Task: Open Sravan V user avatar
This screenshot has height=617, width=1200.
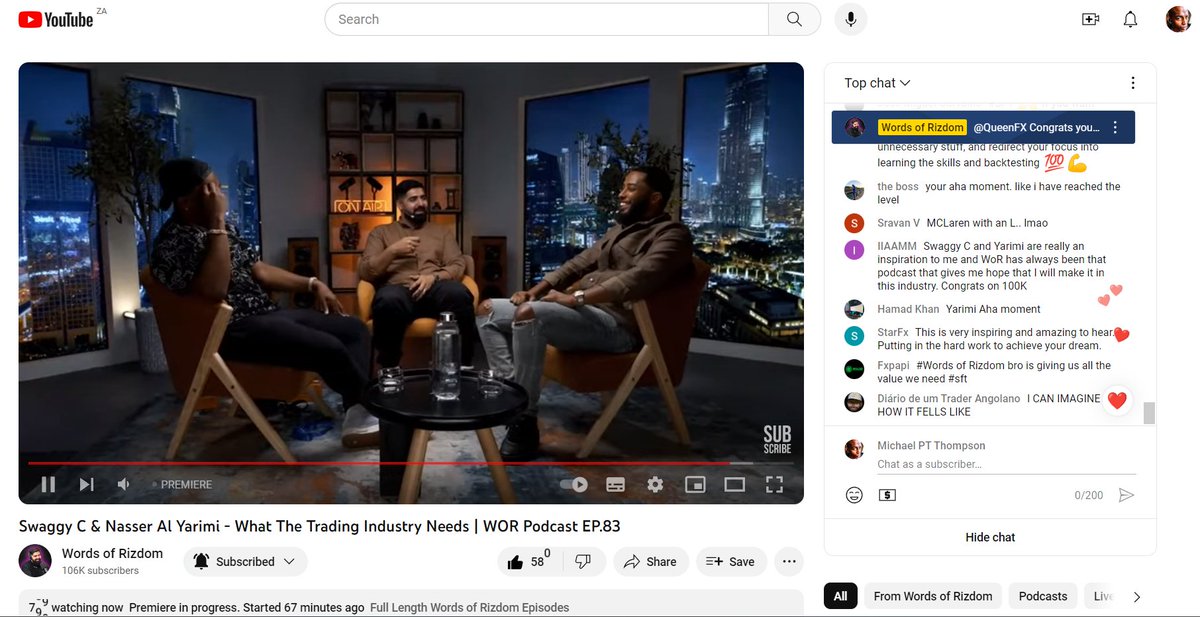Action: coord(854,223)
